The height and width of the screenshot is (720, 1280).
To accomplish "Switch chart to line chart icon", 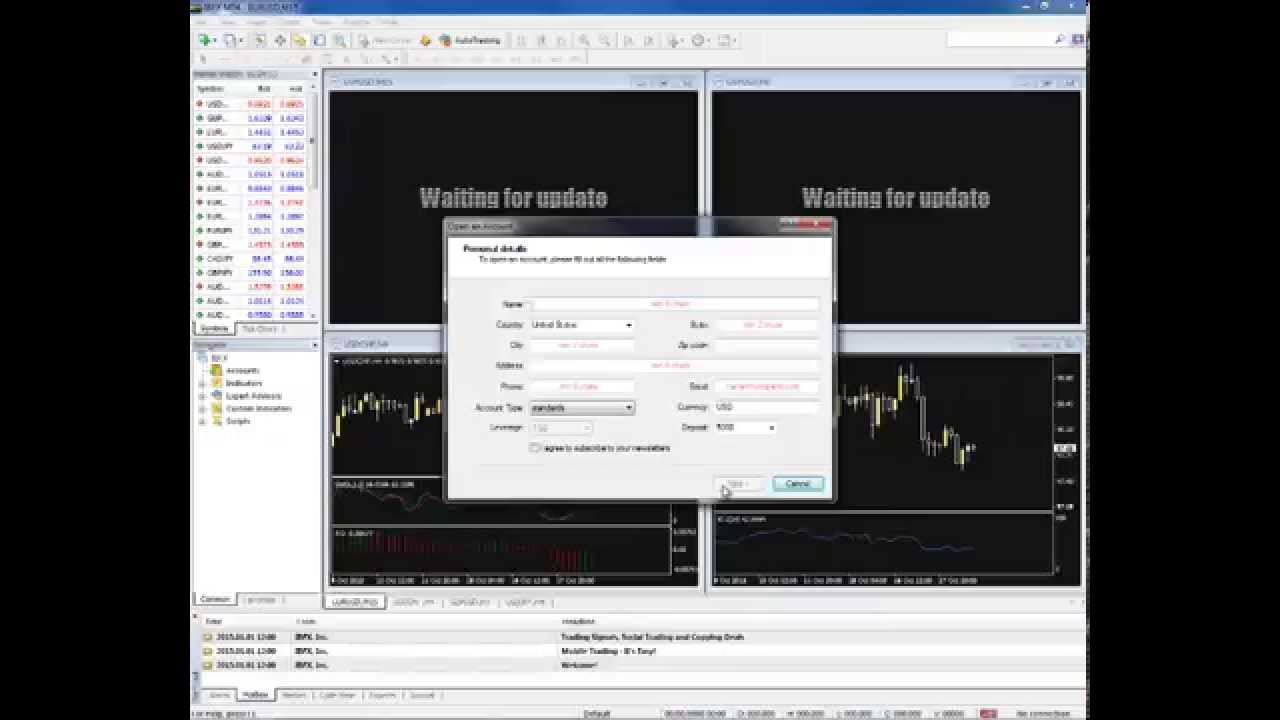I will [x=562, y=40].
